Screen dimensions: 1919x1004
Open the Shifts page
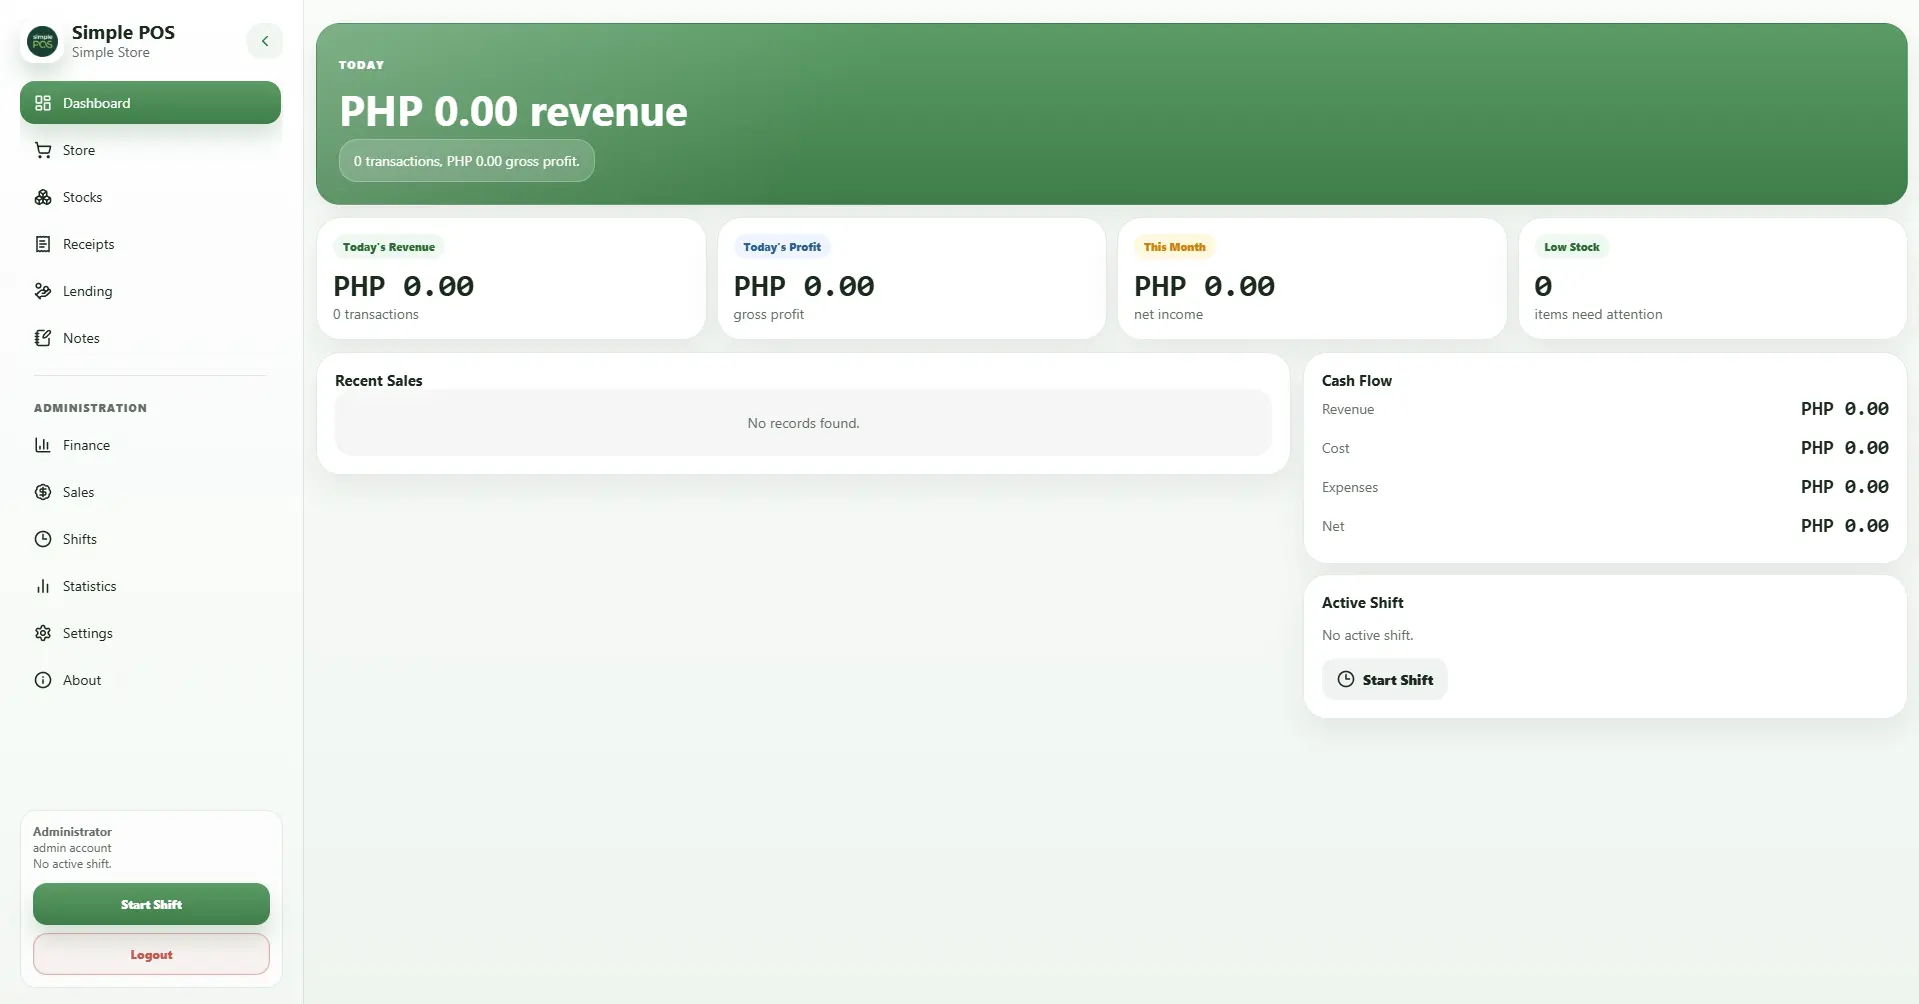[150, 539]
